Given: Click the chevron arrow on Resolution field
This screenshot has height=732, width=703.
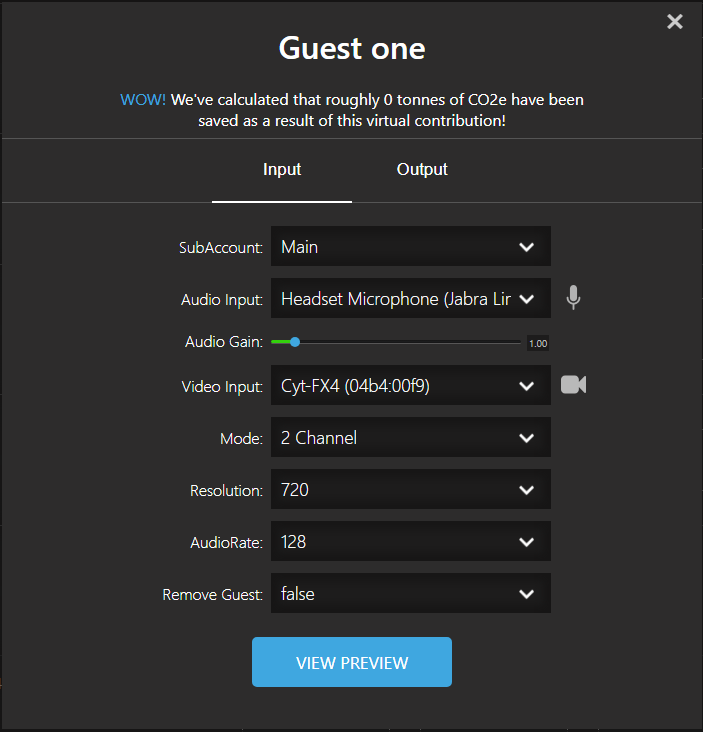Looking at the screenshot, I should tap(527, 490).
